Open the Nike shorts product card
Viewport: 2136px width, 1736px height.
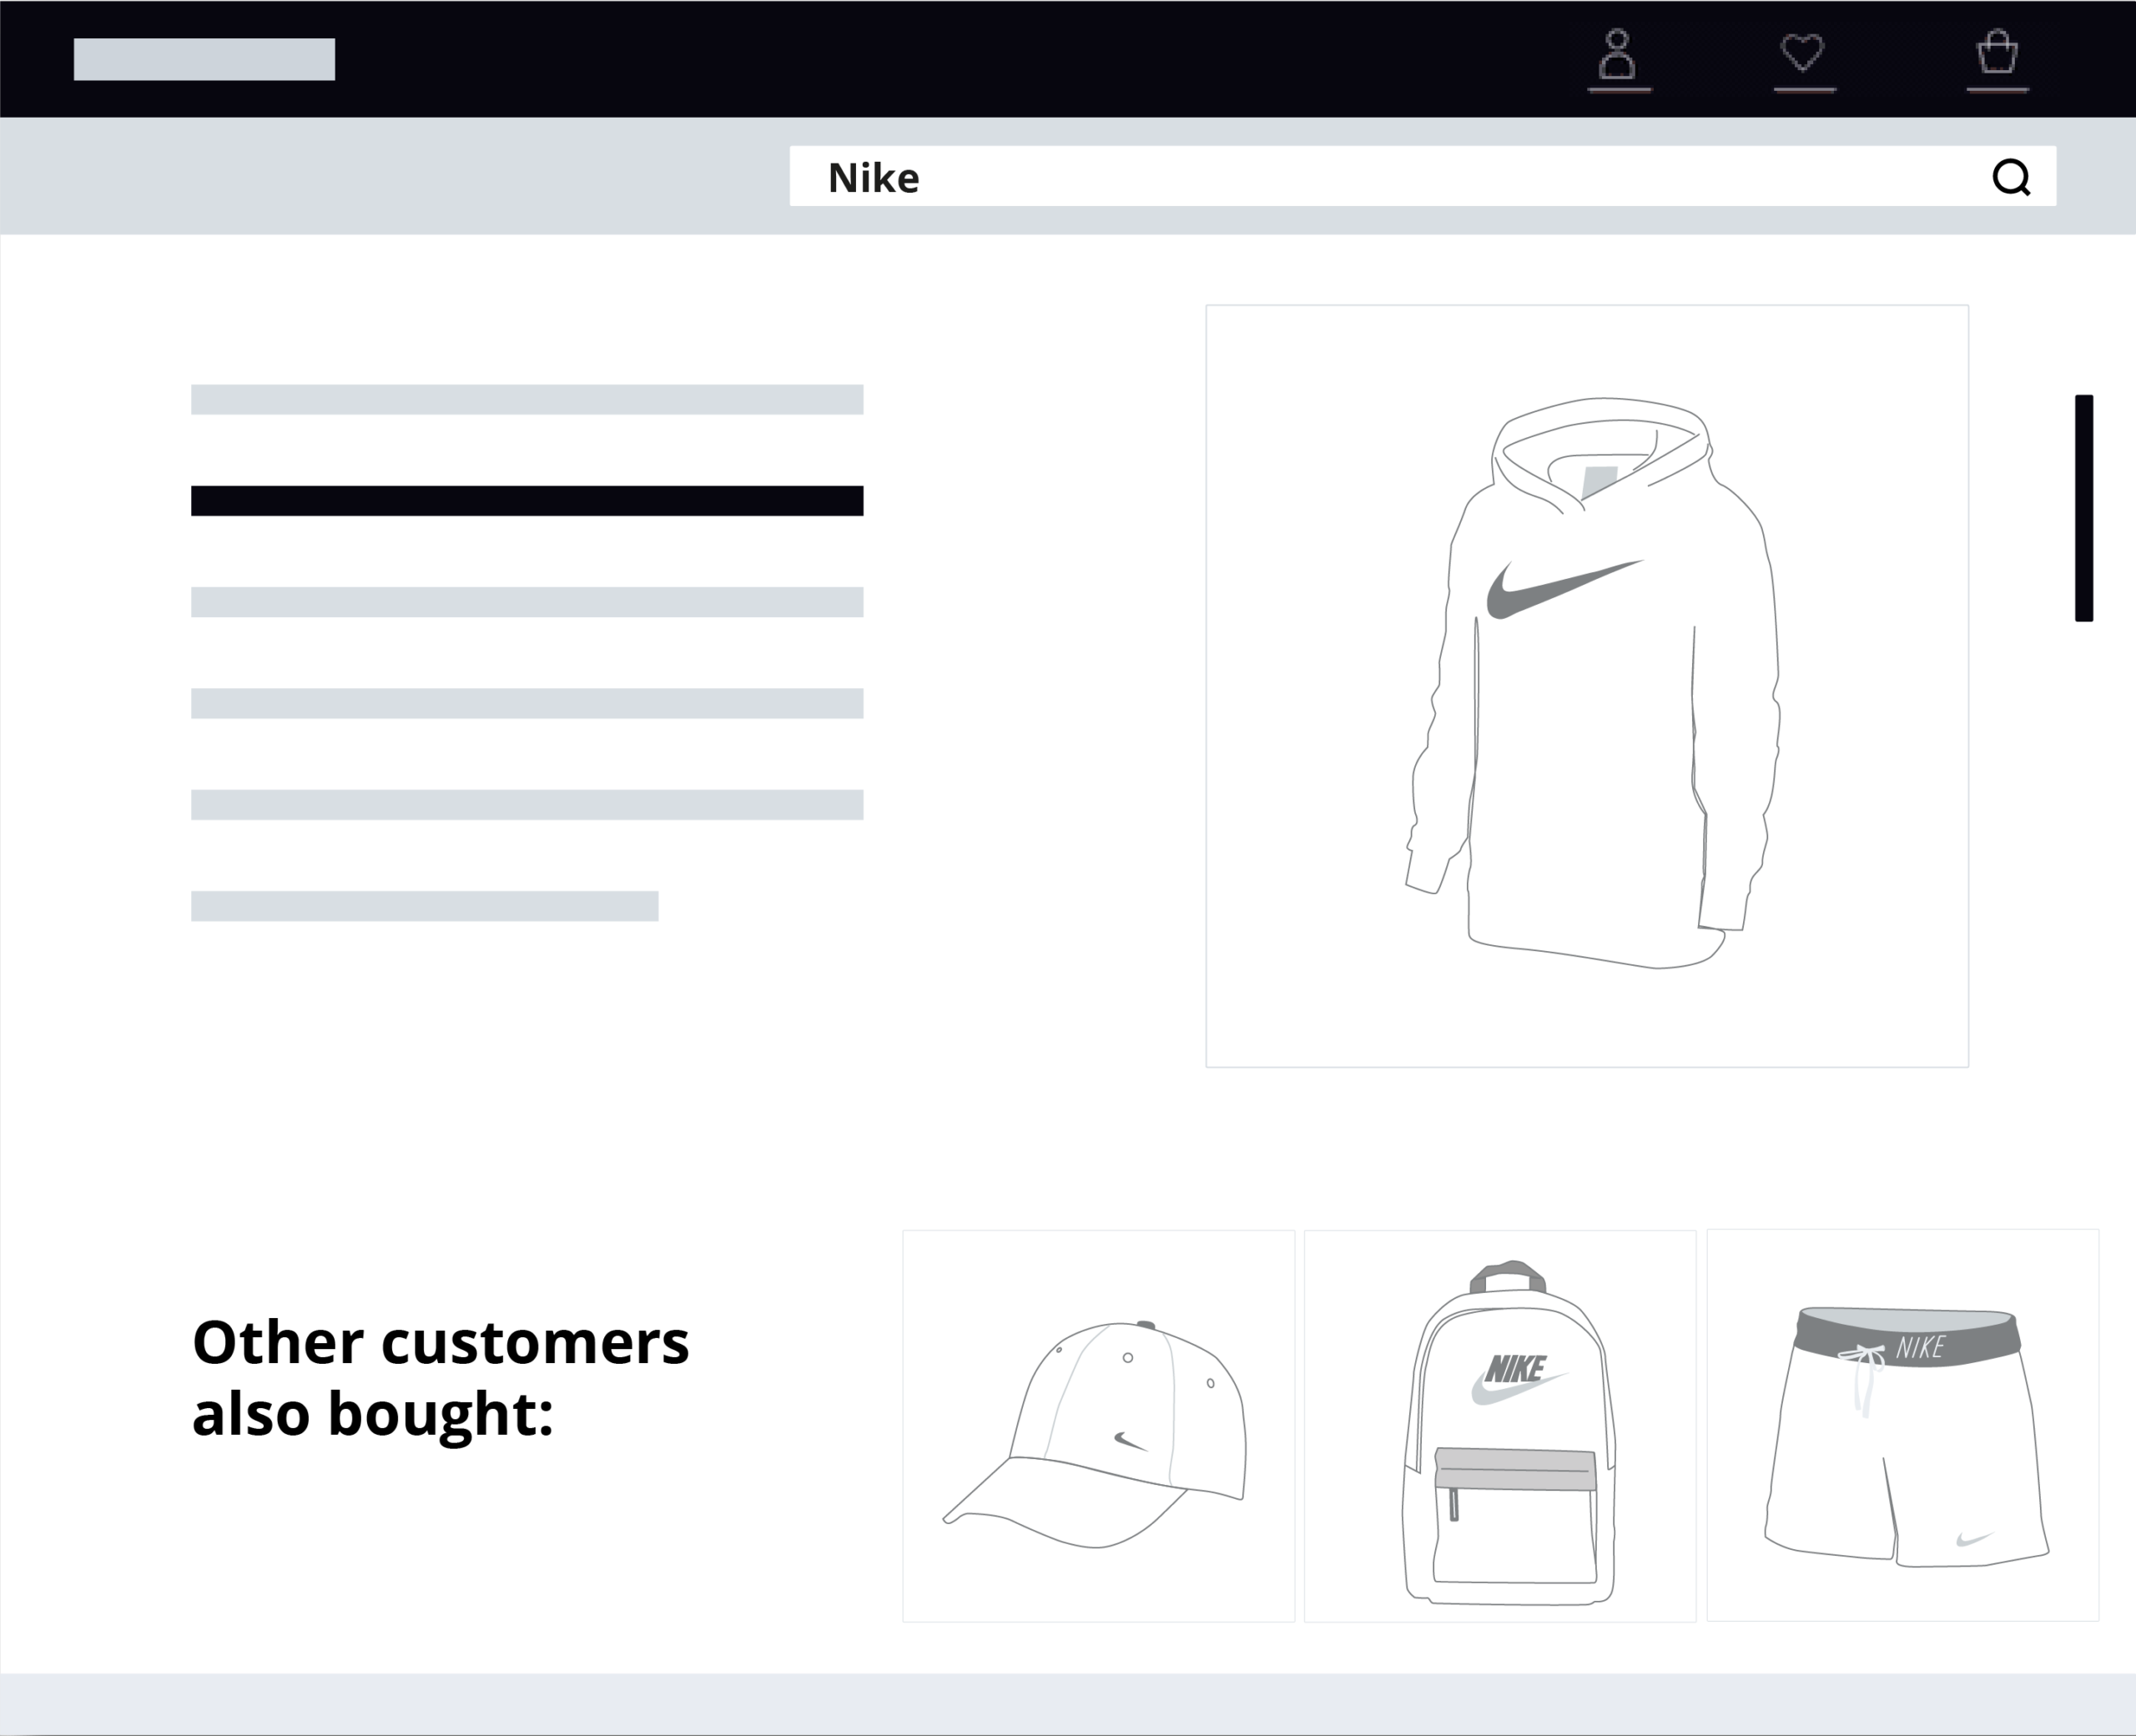(x=1902, y=1425)
